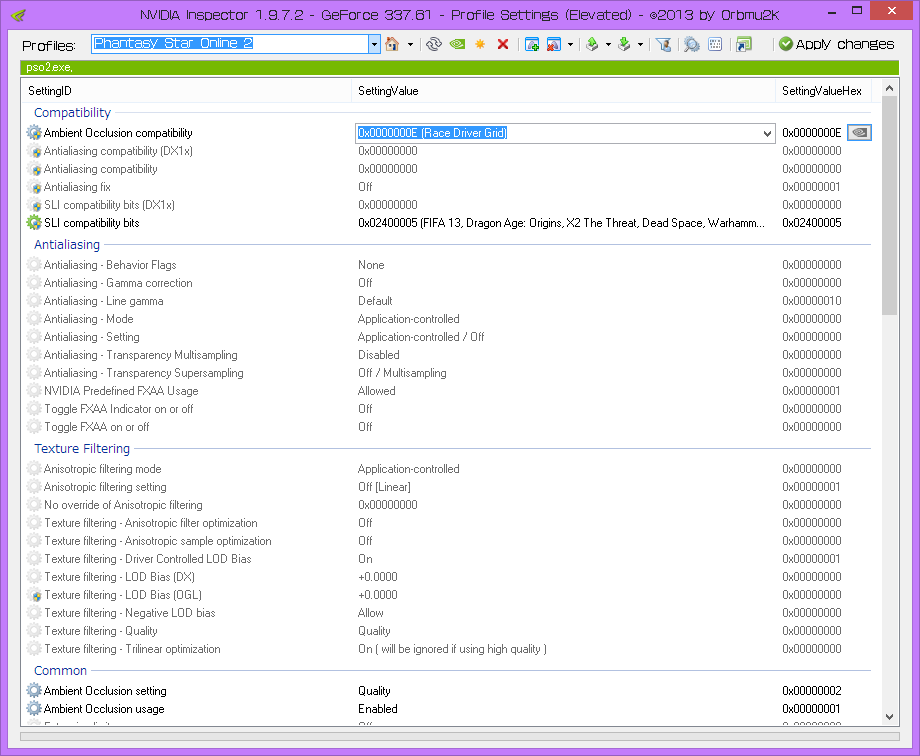Click the shield gear icon of Antialiasing compatibility (DX1x)

(x=34, y=151)
